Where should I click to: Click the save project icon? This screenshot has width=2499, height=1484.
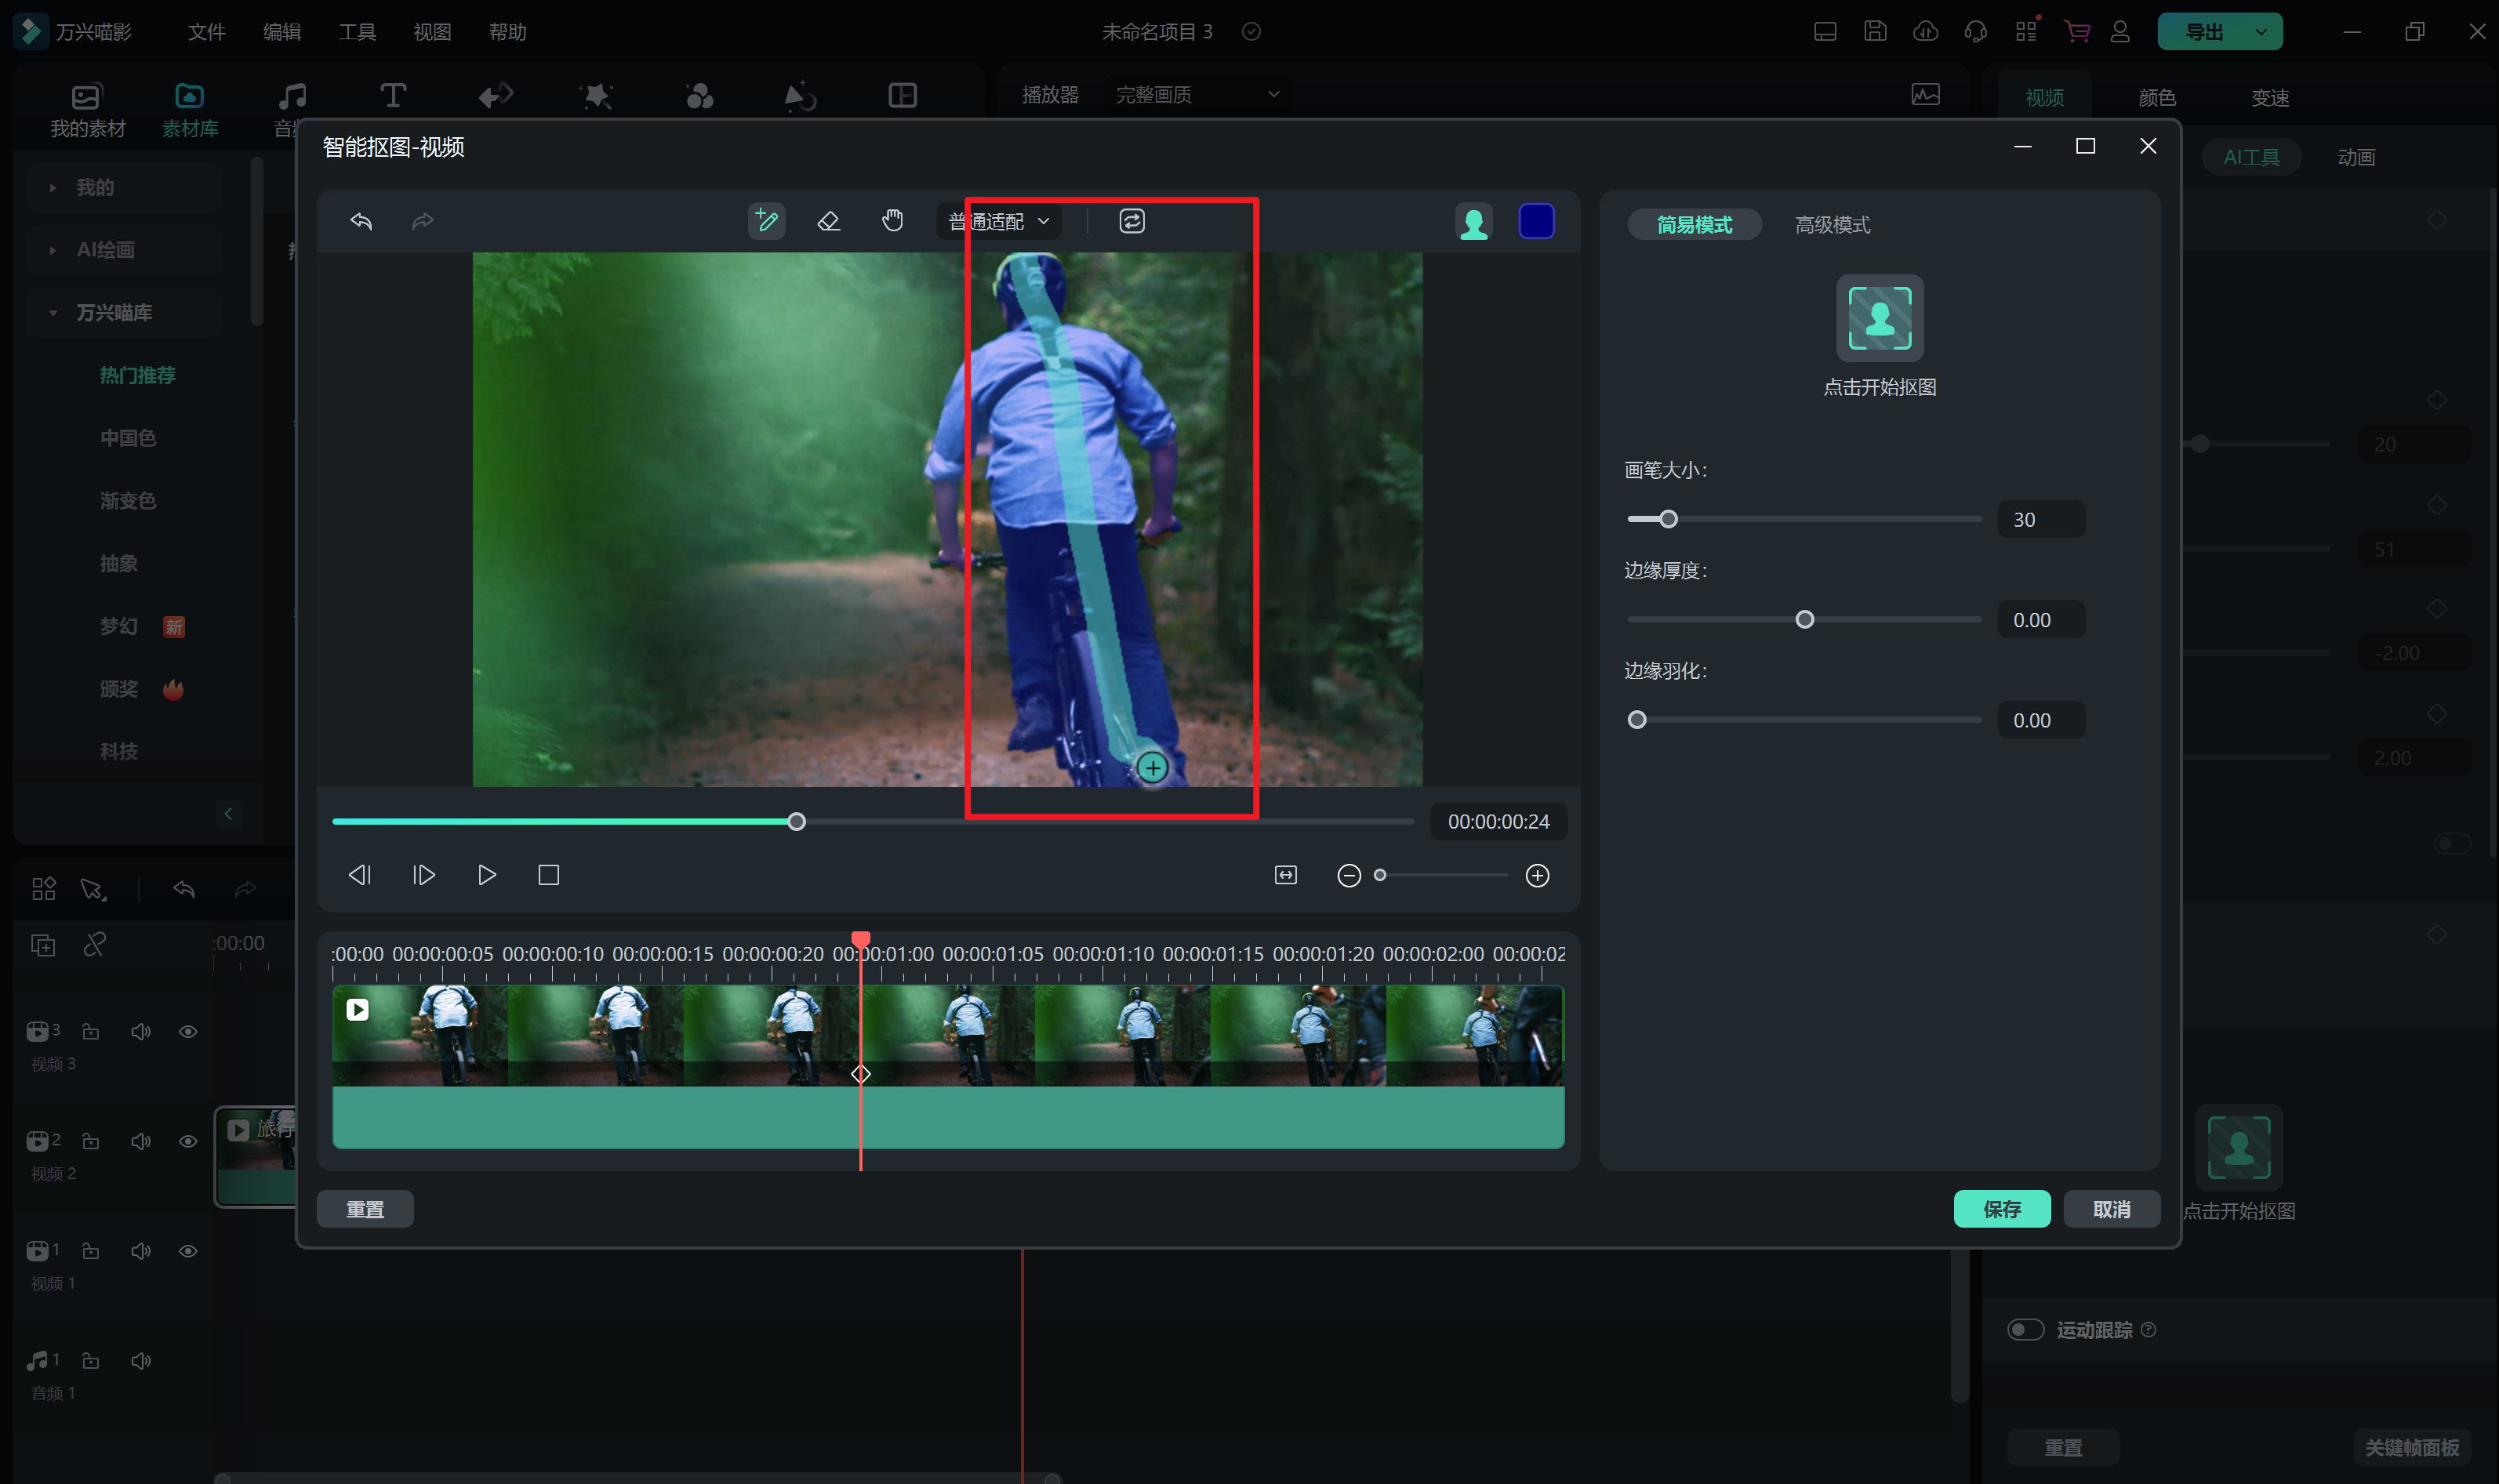pos(1875,32)
